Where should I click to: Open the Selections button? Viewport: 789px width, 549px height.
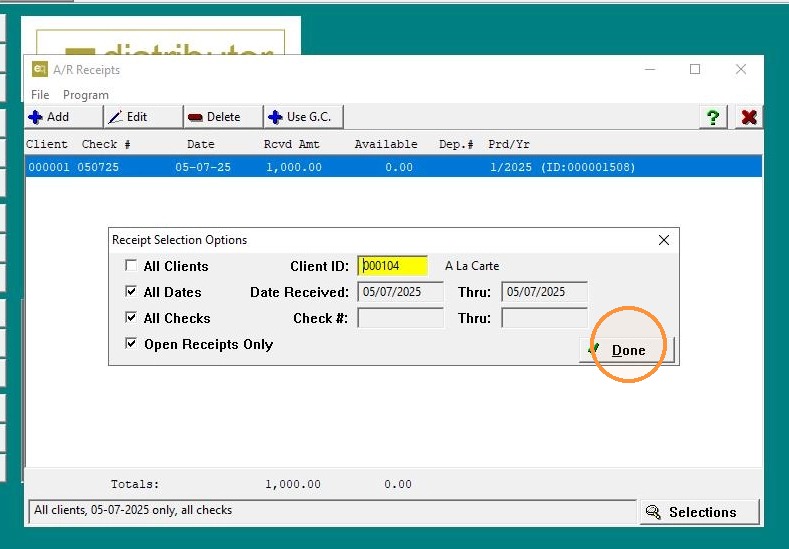point(699,512)
